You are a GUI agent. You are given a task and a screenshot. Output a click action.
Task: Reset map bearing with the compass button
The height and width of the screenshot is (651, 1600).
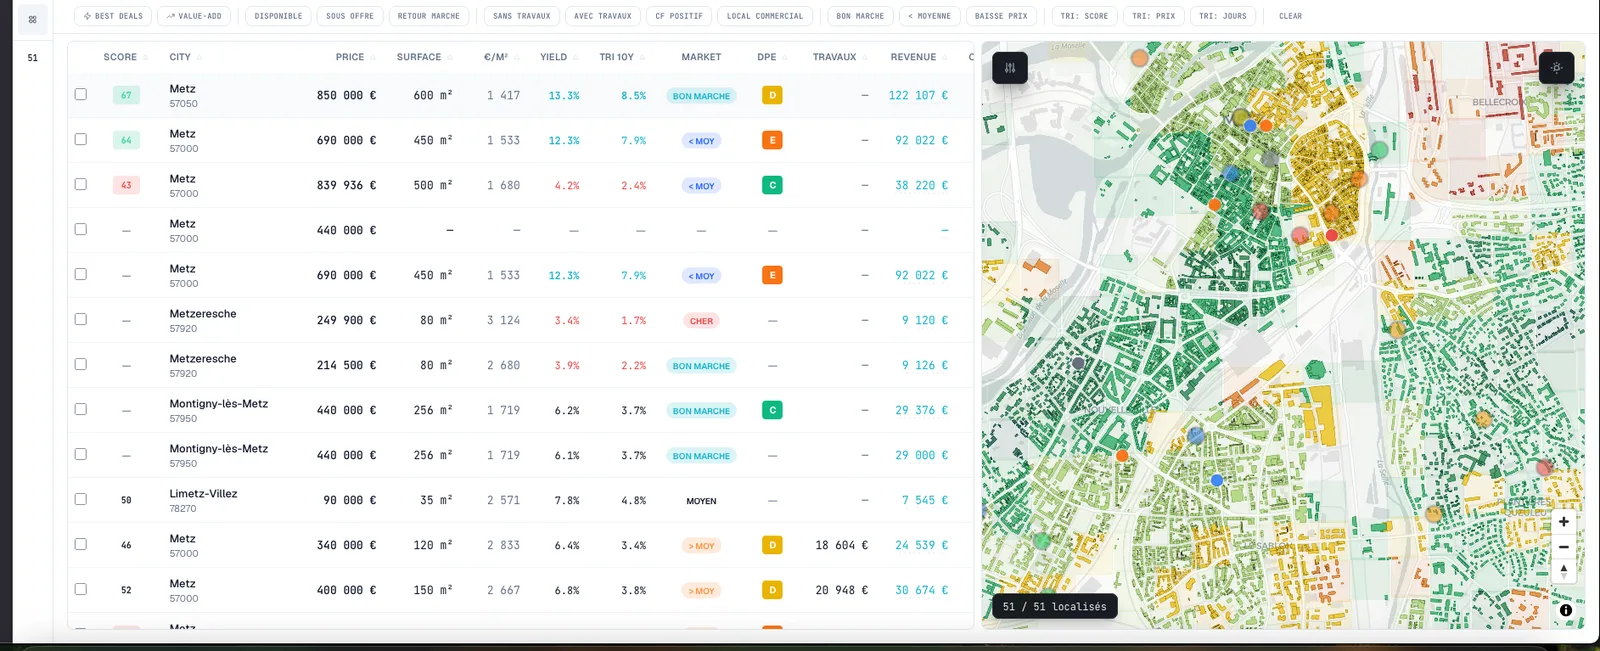[1564, 571]
